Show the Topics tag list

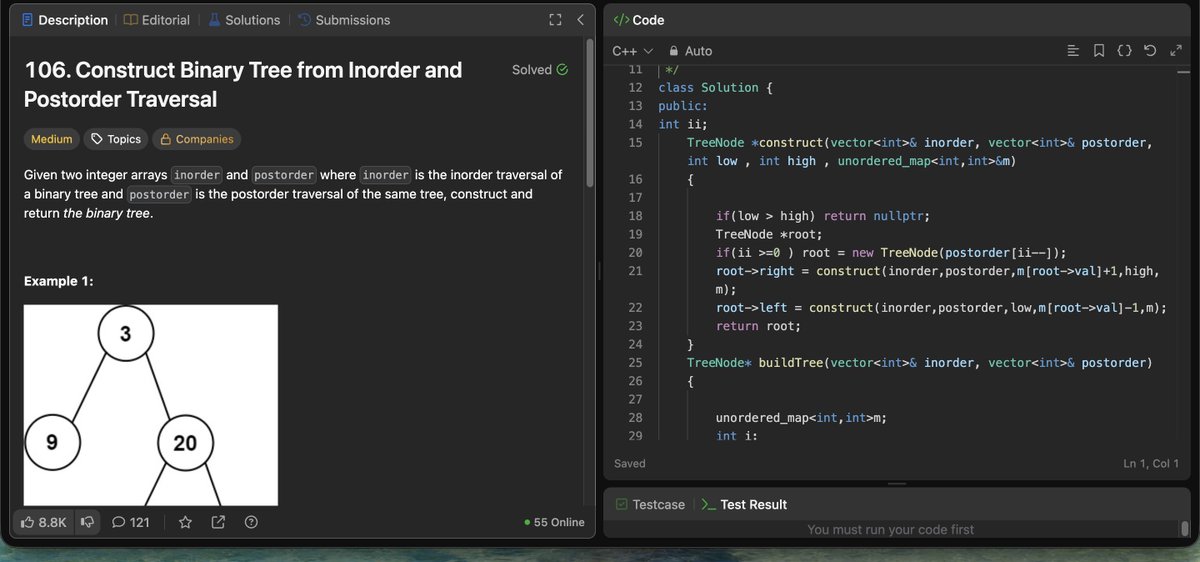(115, 140)
